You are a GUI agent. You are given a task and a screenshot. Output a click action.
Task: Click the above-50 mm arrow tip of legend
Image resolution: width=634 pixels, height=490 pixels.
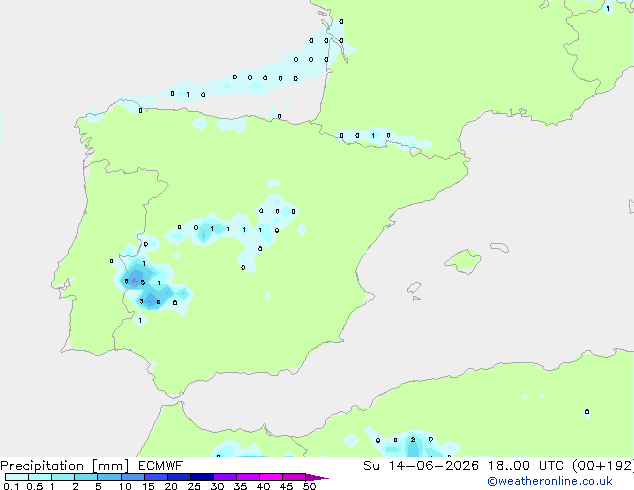317,477
